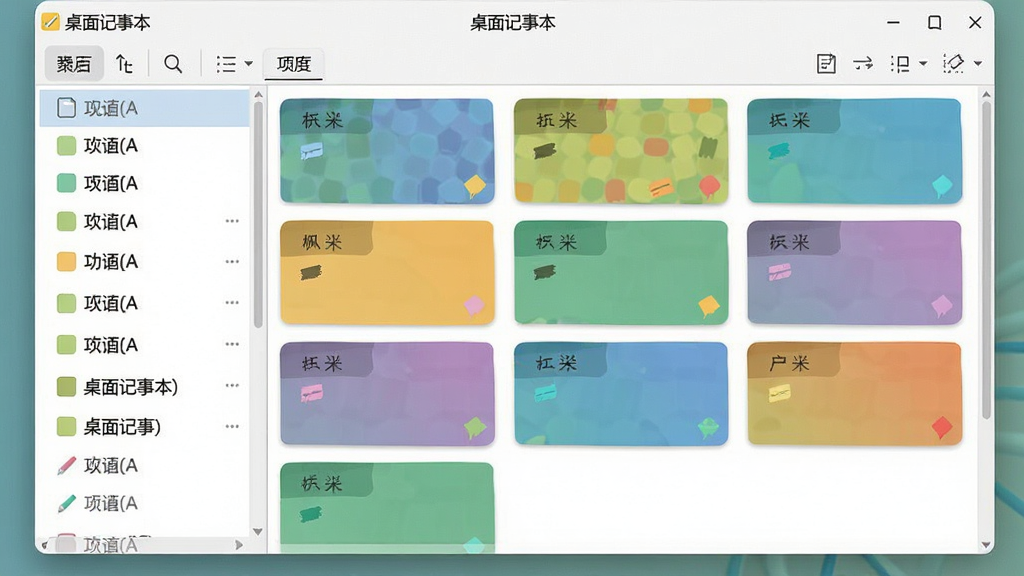Click dark brush mark on solid orange card
1024x576 pixels.
tap(311, 272)
